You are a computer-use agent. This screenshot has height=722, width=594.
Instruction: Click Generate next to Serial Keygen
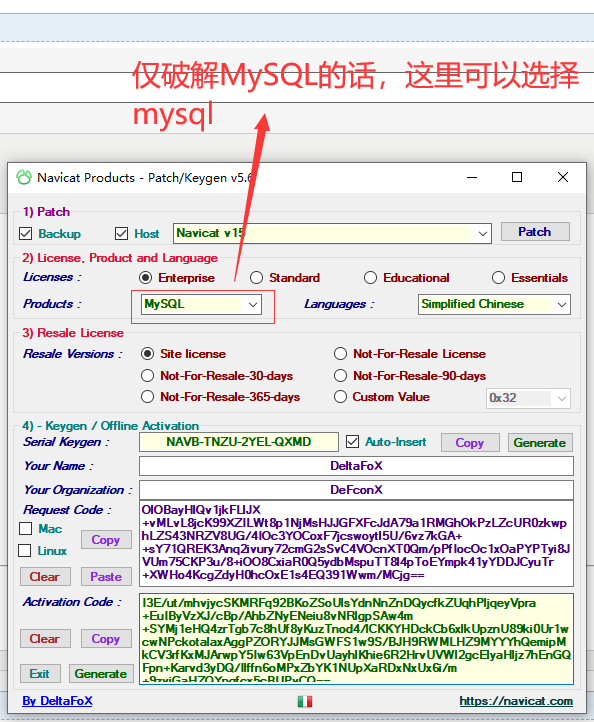540,443
